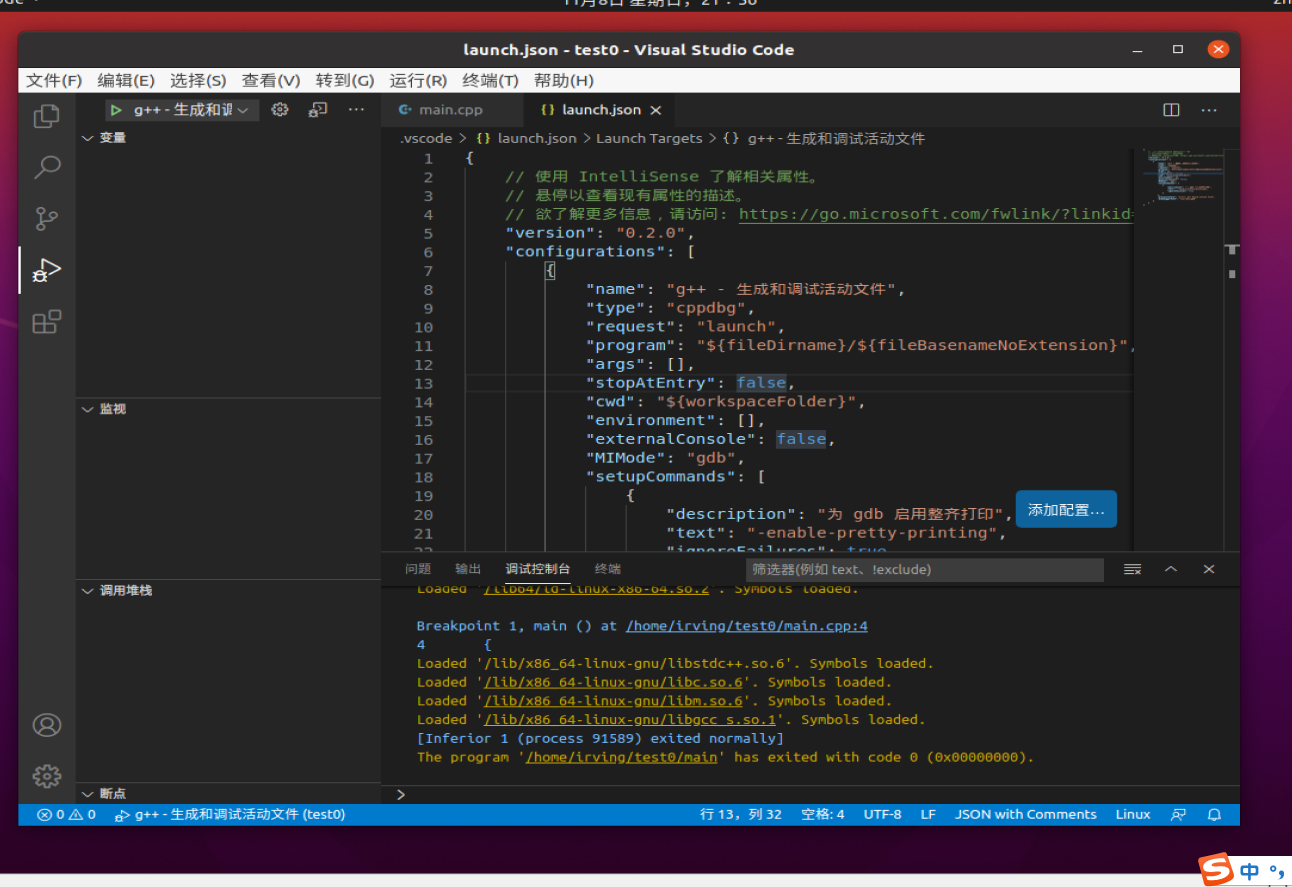Select the 调试控制台 panel tab

pos(537,569)
